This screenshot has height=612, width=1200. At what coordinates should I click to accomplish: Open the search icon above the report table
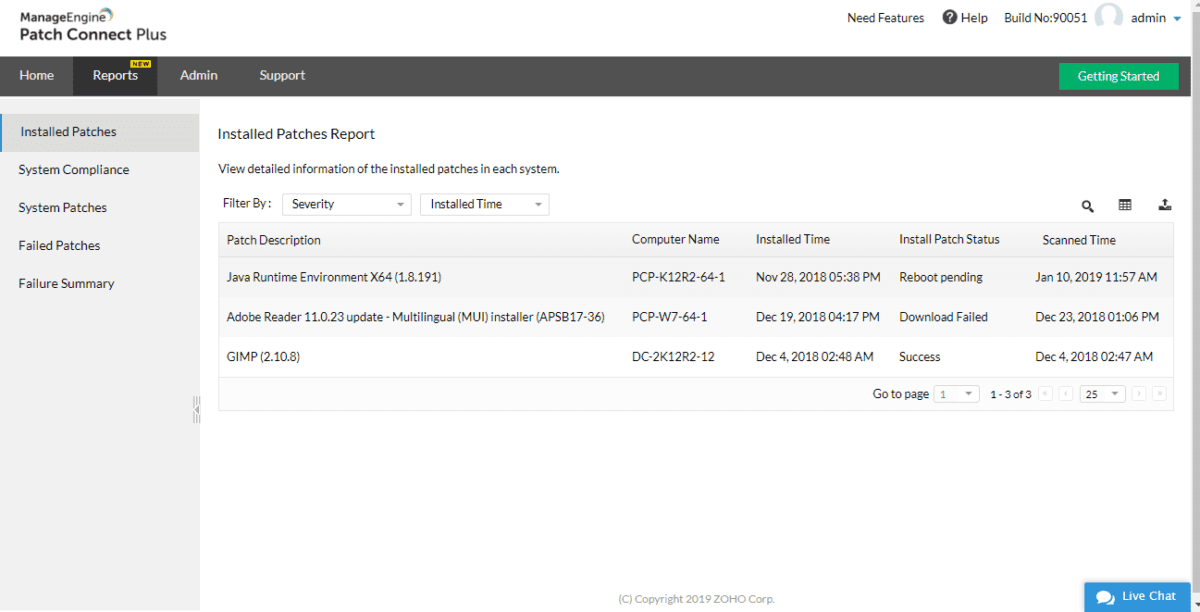(x=1088, y=205)
